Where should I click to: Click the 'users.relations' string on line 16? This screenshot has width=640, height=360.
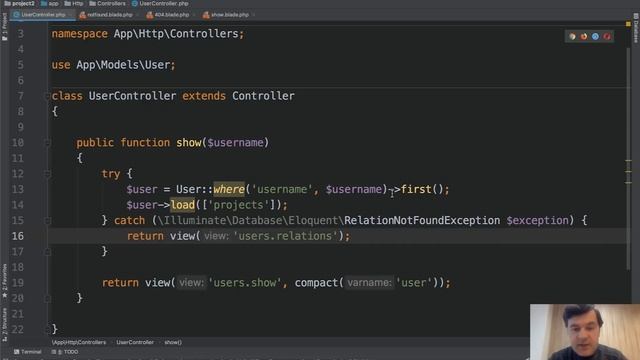(285, 236)
